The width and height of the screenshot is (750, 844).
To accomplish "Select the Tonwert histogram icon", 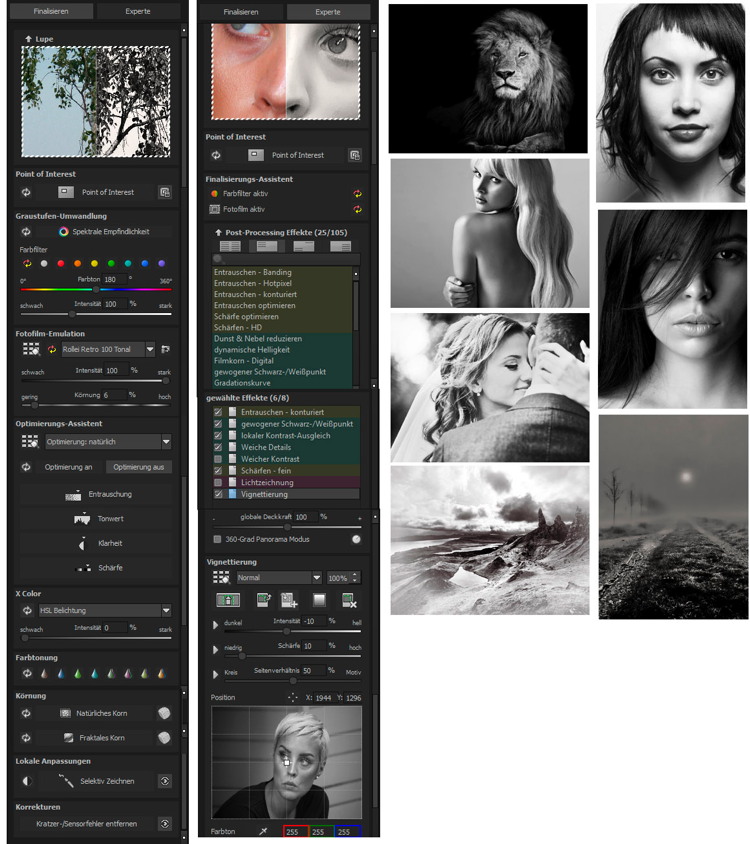I will pyautogui.click(x=81, y=519).
